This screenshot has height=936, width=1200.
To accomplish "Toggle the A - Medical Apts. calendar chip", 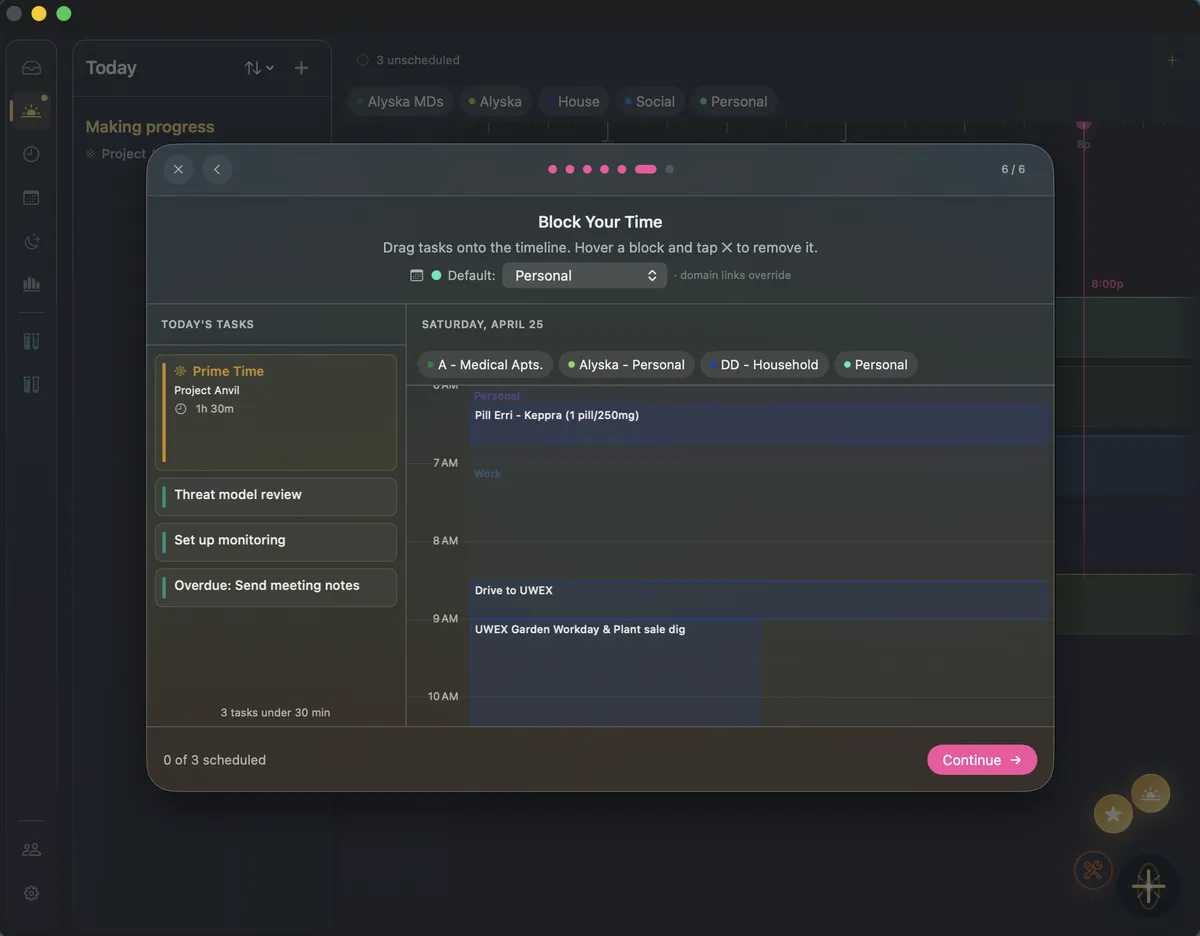I will pos(485,364).
